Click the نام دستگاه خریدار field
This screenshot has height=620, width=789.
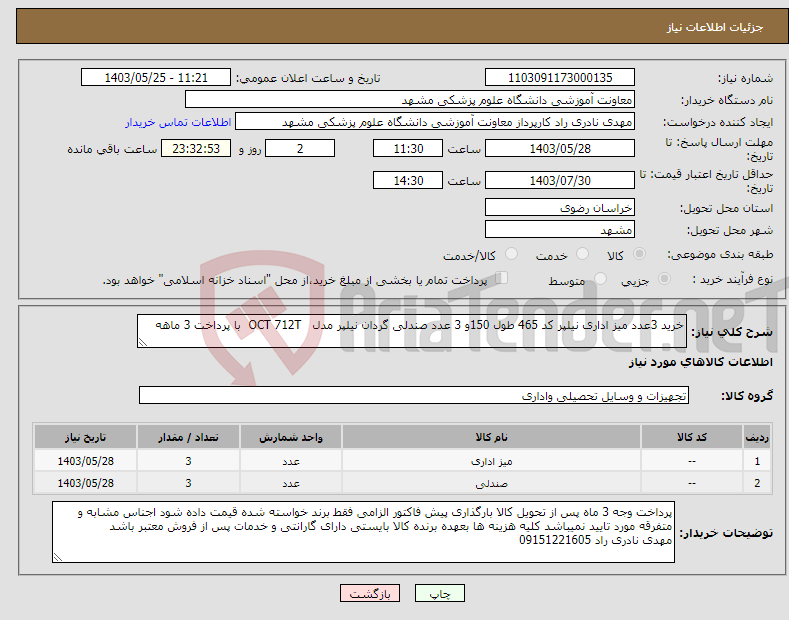pos(410,100)
